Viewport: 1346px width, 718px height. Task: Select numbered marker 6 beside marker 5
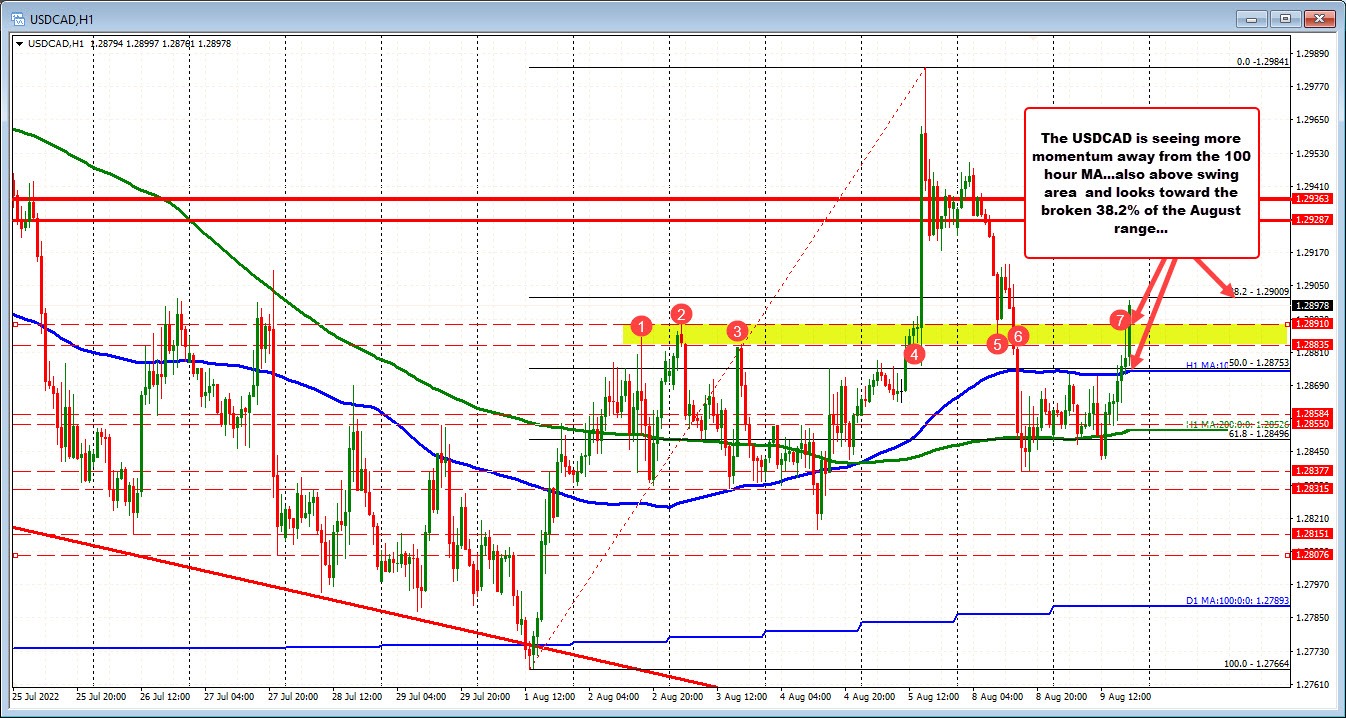(x=1018, y=337)
